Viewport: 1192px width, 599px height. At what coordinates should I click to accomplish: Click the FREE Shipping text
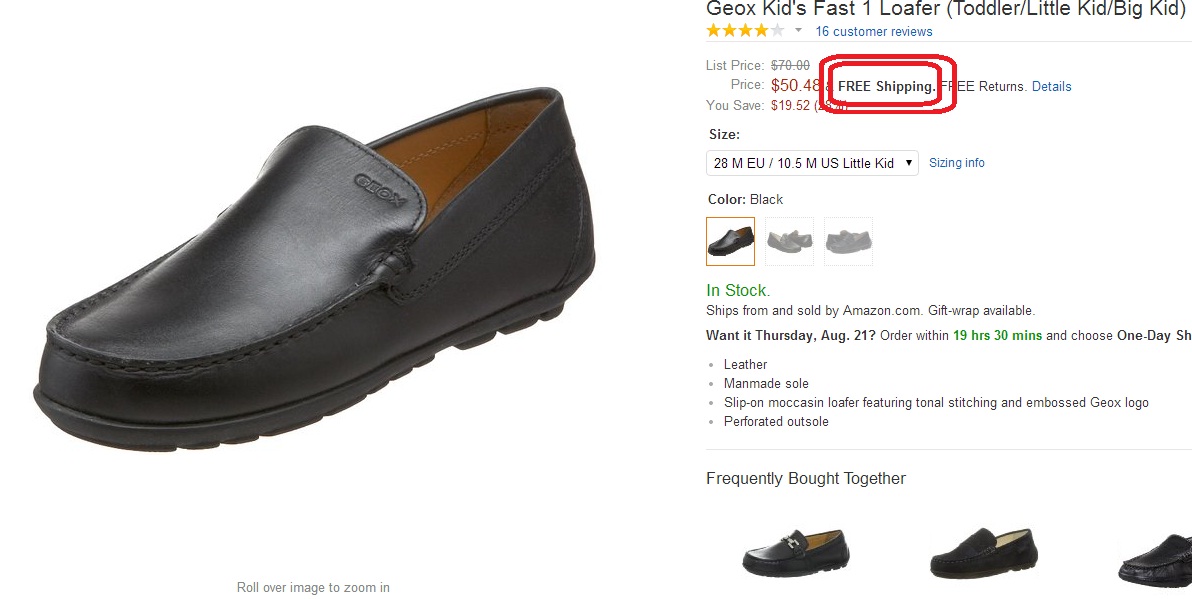[886, 87]
